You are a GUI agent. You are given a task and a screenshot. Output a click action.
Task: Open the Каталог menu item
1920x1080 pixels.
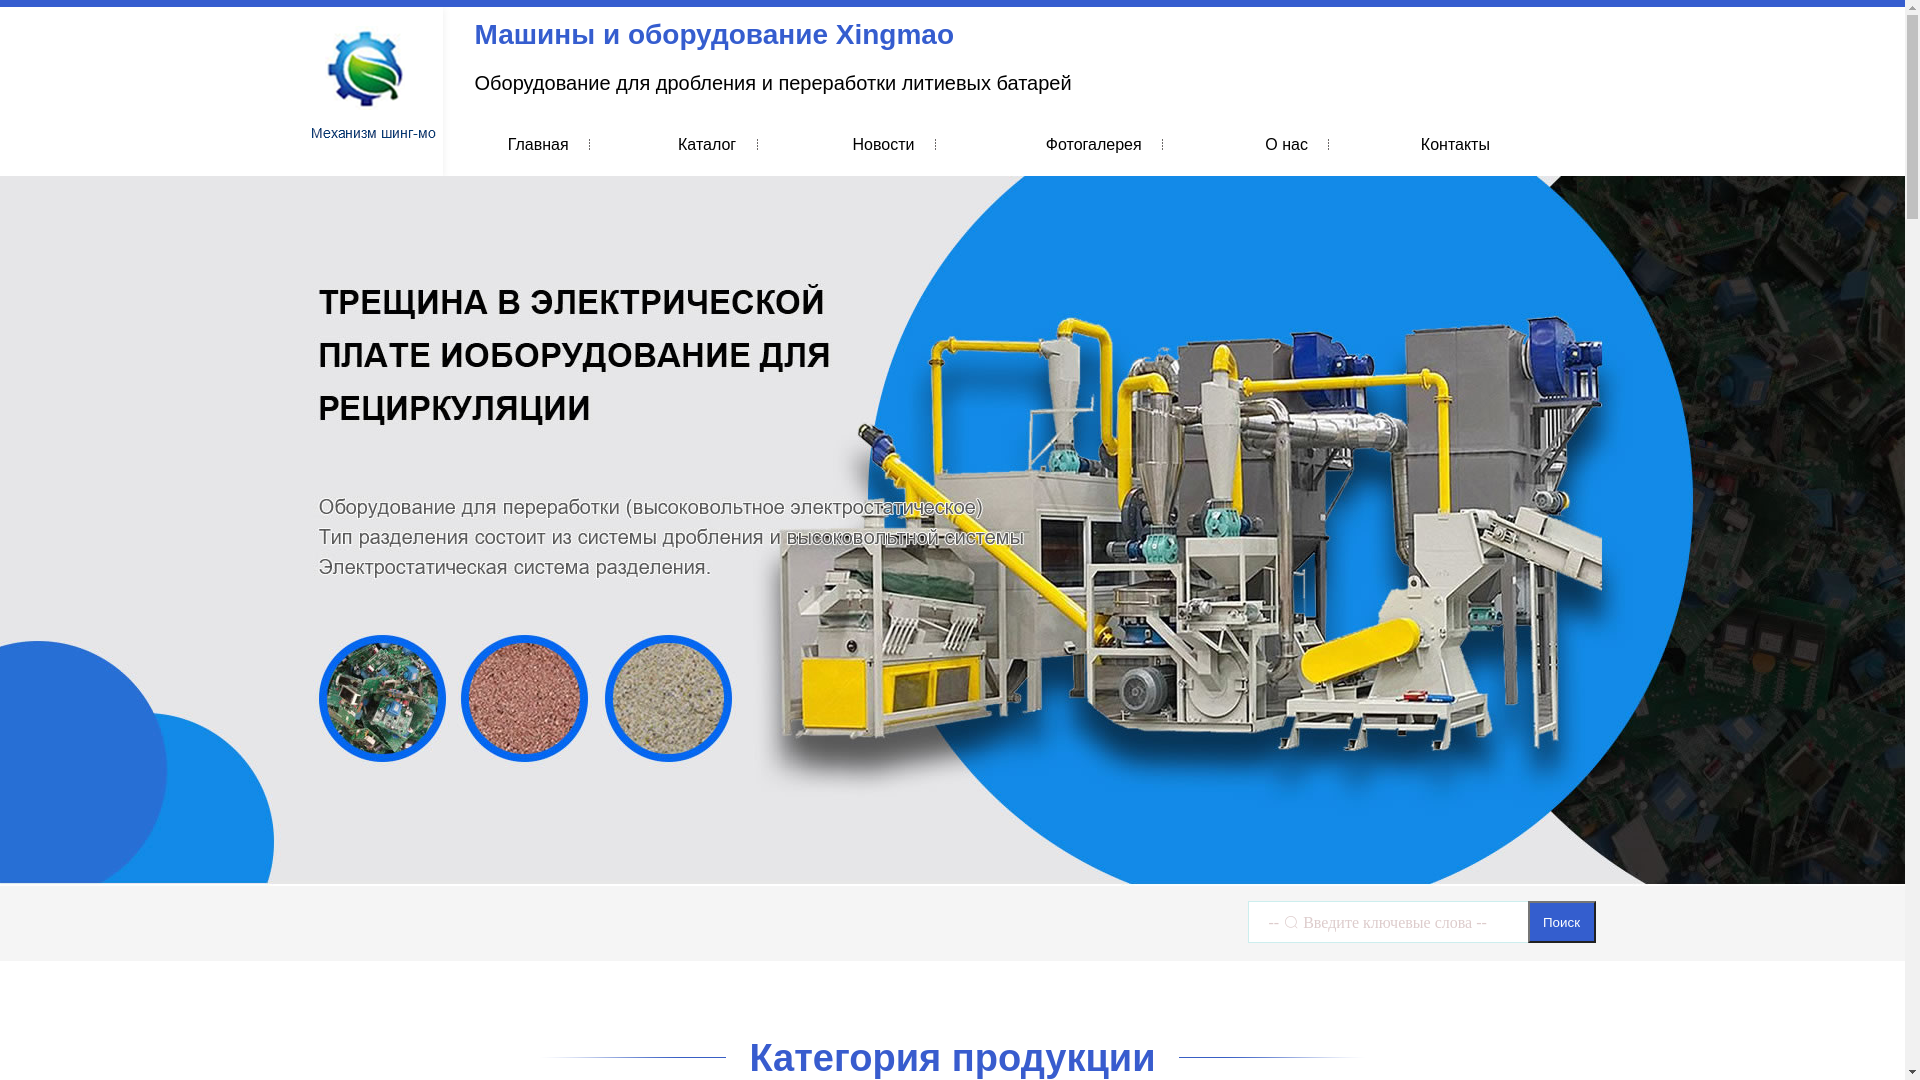[706, 145]
